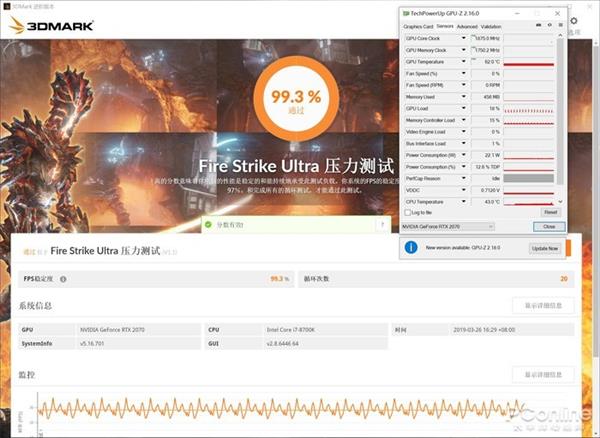Viewport: 600px width, 438px height.
Task: Open the Advanced tab
Action: (467, 27)
